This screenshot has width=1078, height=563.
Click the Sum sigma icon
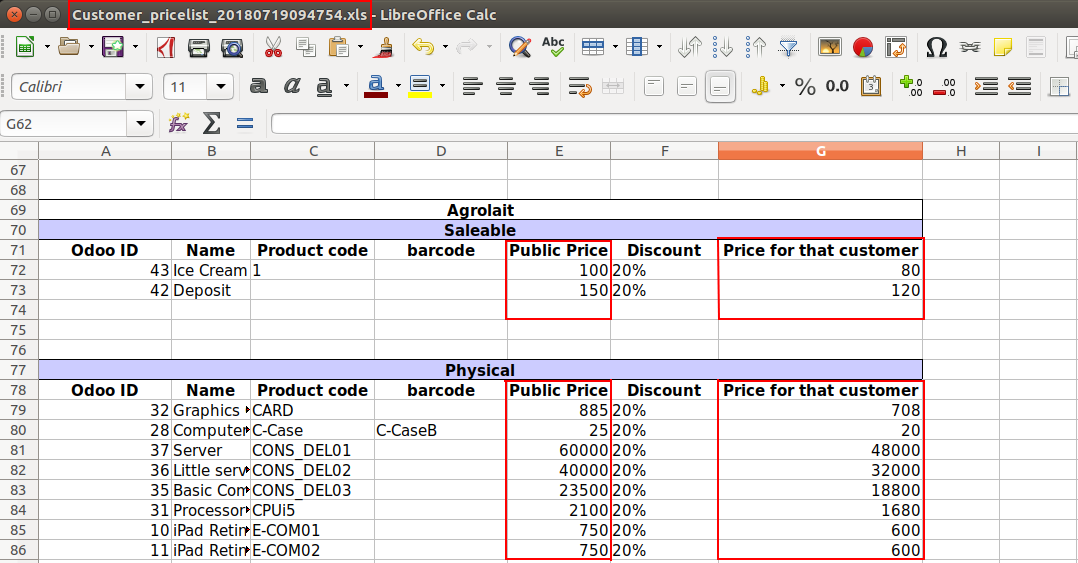tap(211, 123)
